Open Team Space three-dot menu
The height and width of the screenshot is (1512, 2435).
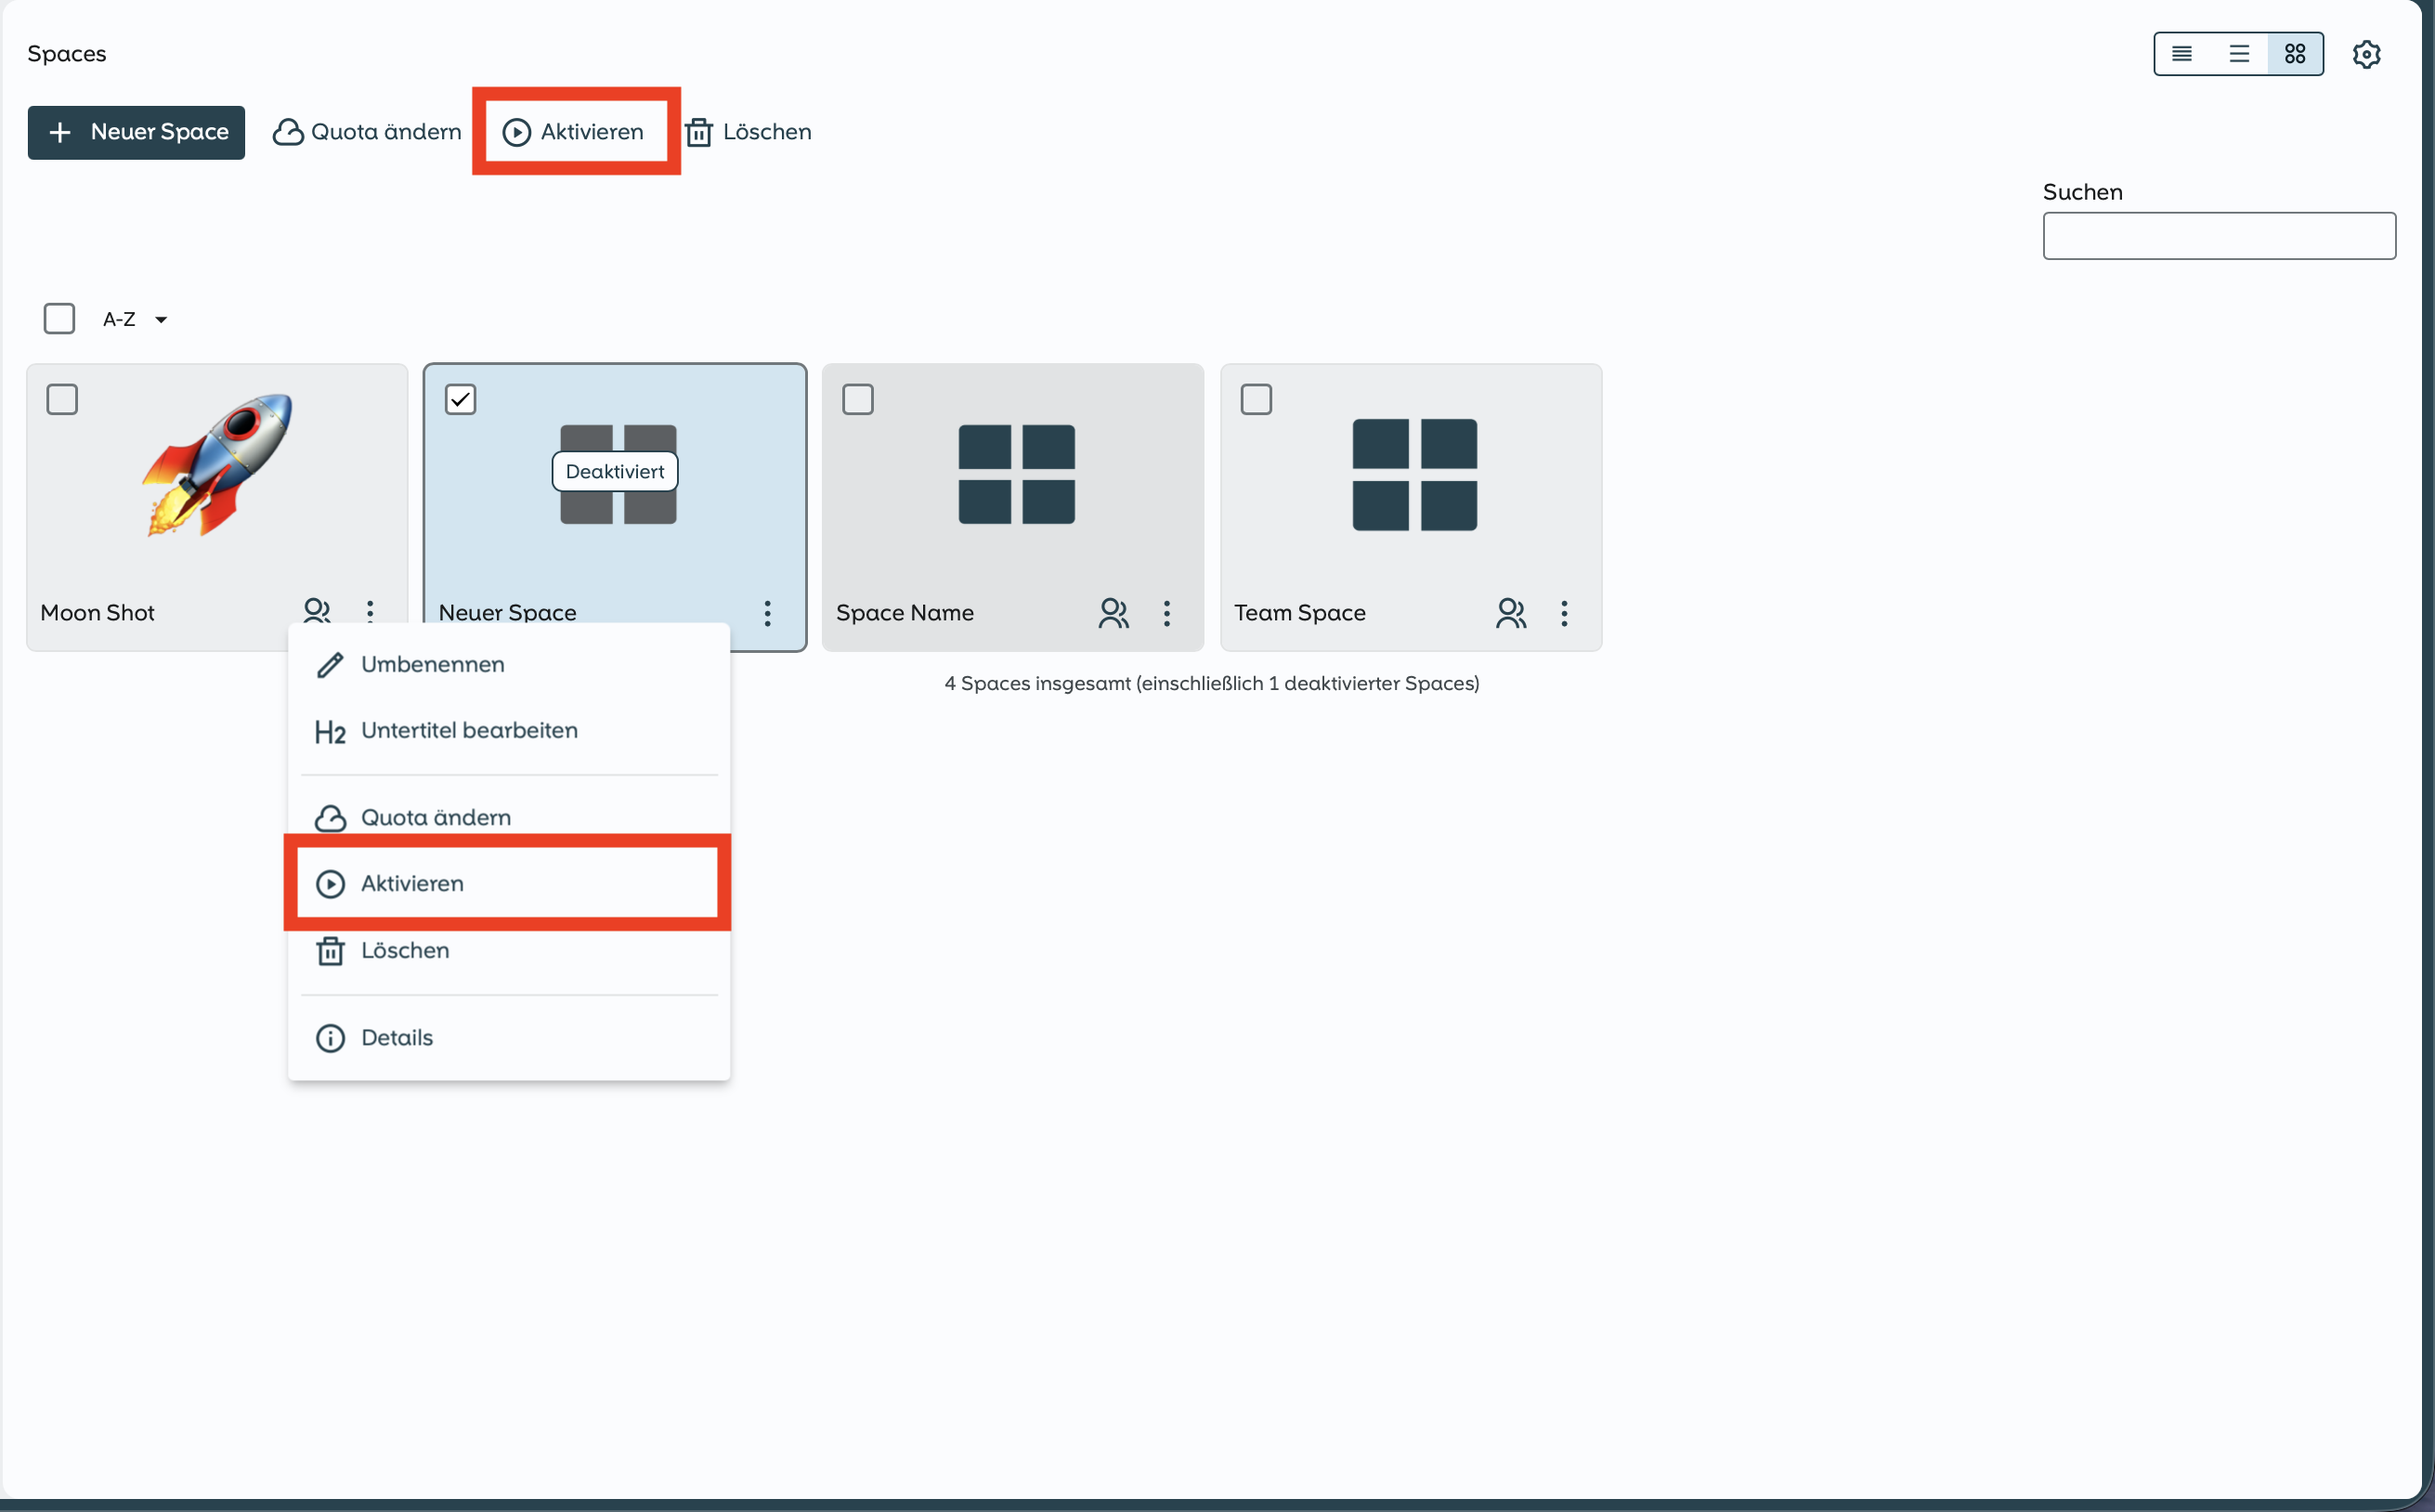[x=1564, y=612]
